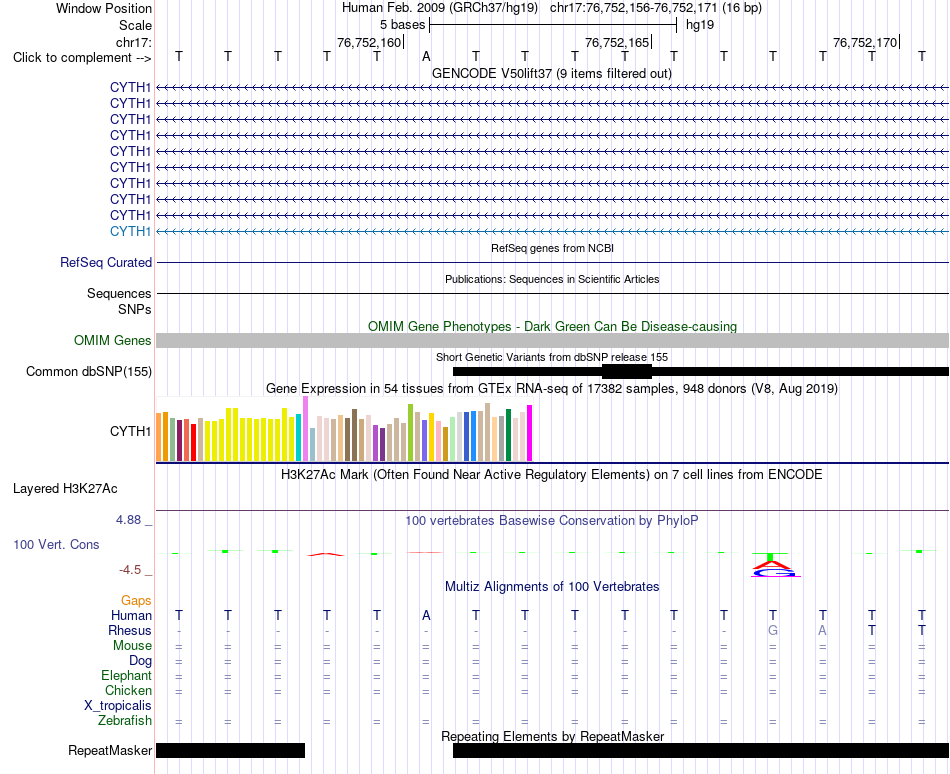Click the GENCODE V50lift37 track title
The height and width of the screenshot is (774, 950).
pyautogui.click(x=551, y=74)
